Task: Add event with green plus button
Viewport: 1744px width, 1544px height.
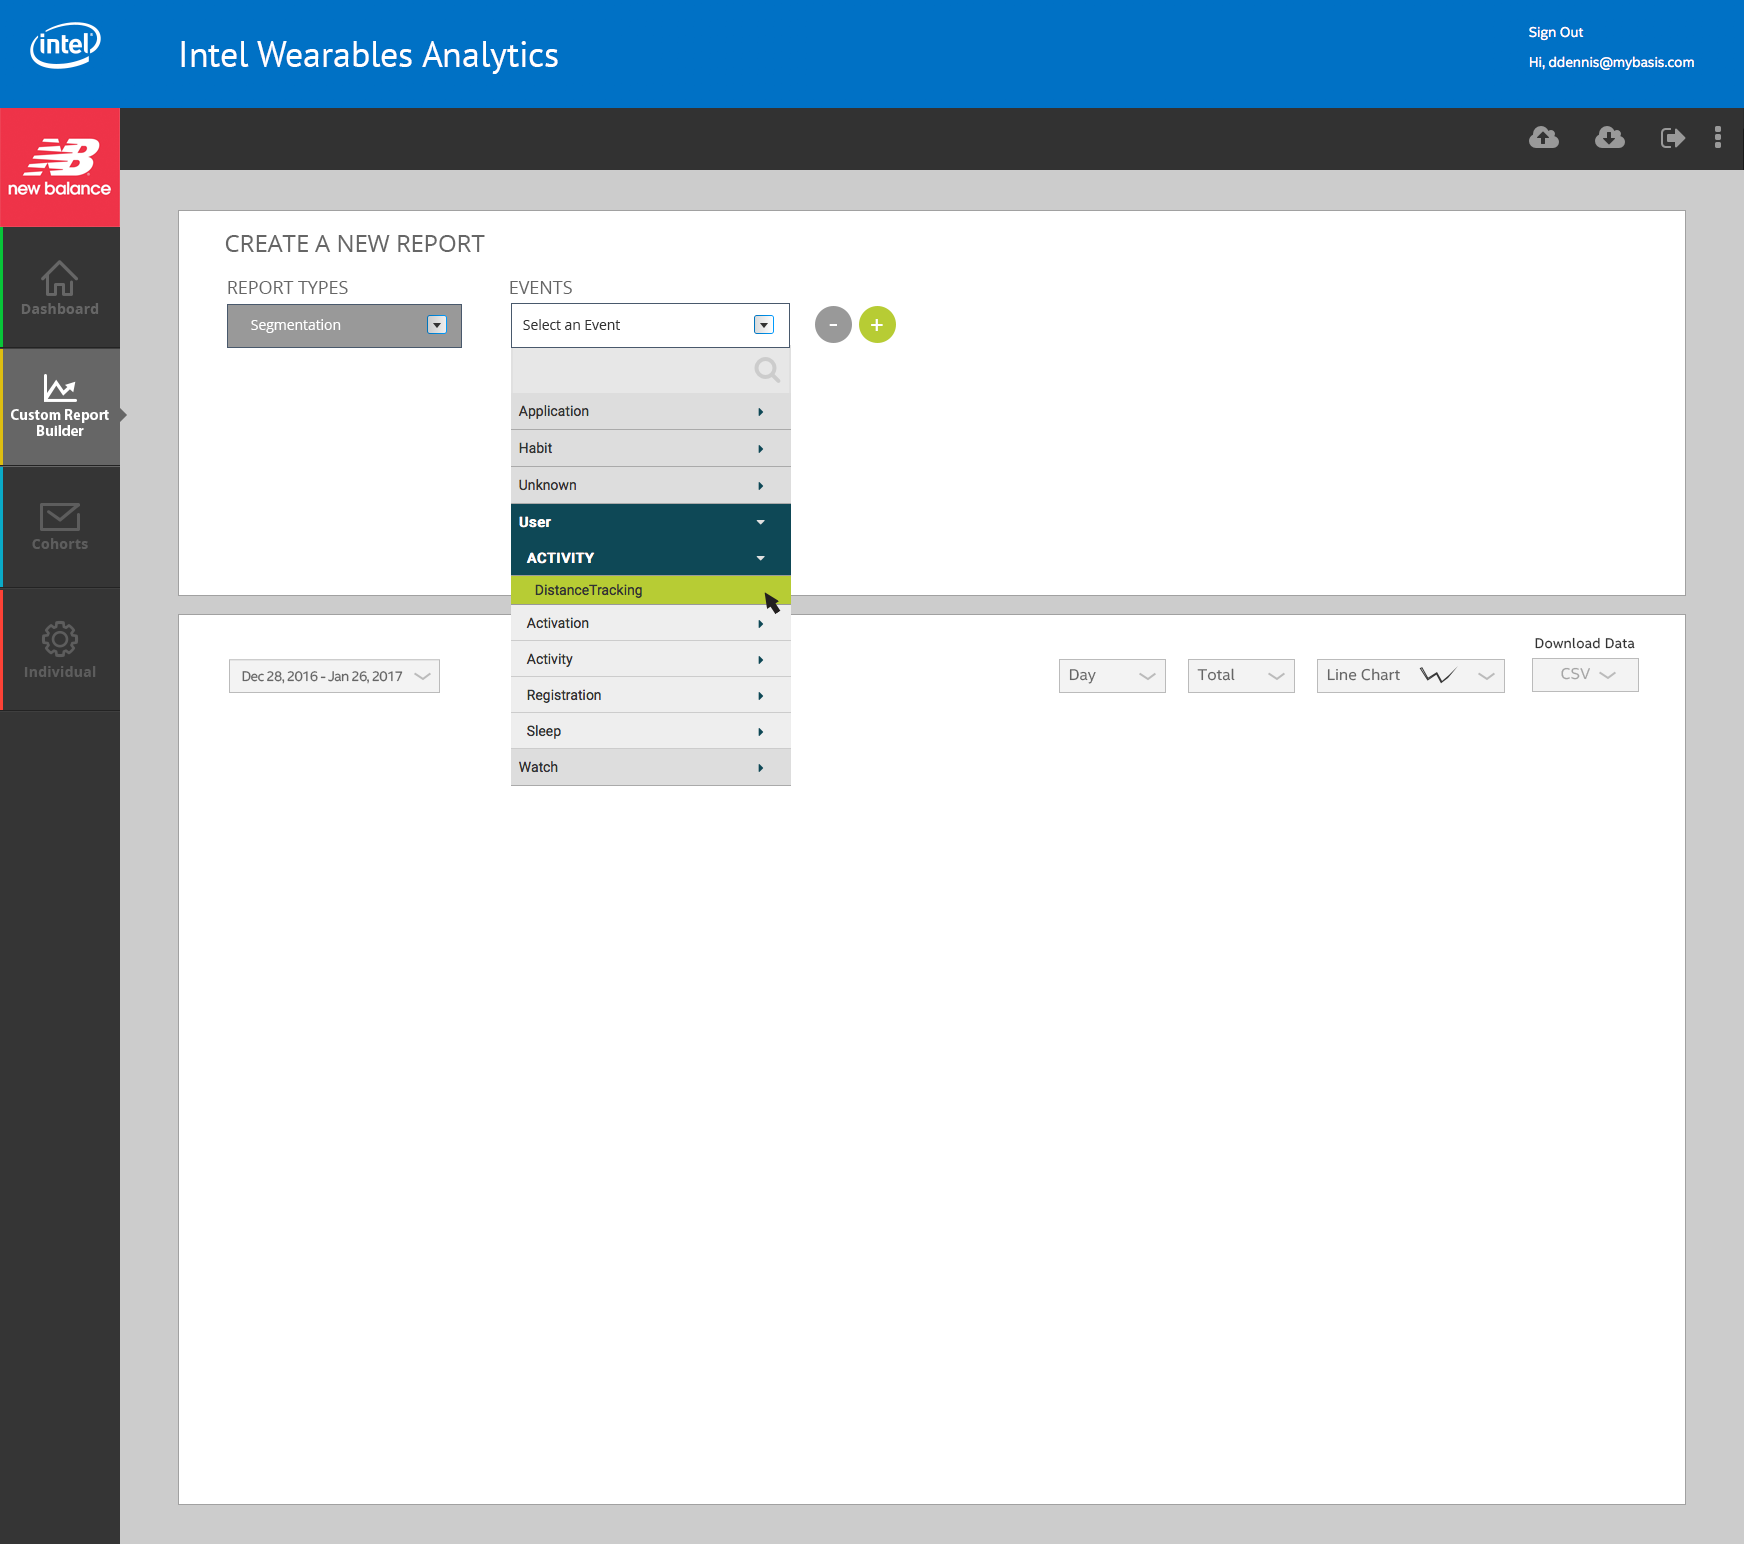Action: point(877,325)
